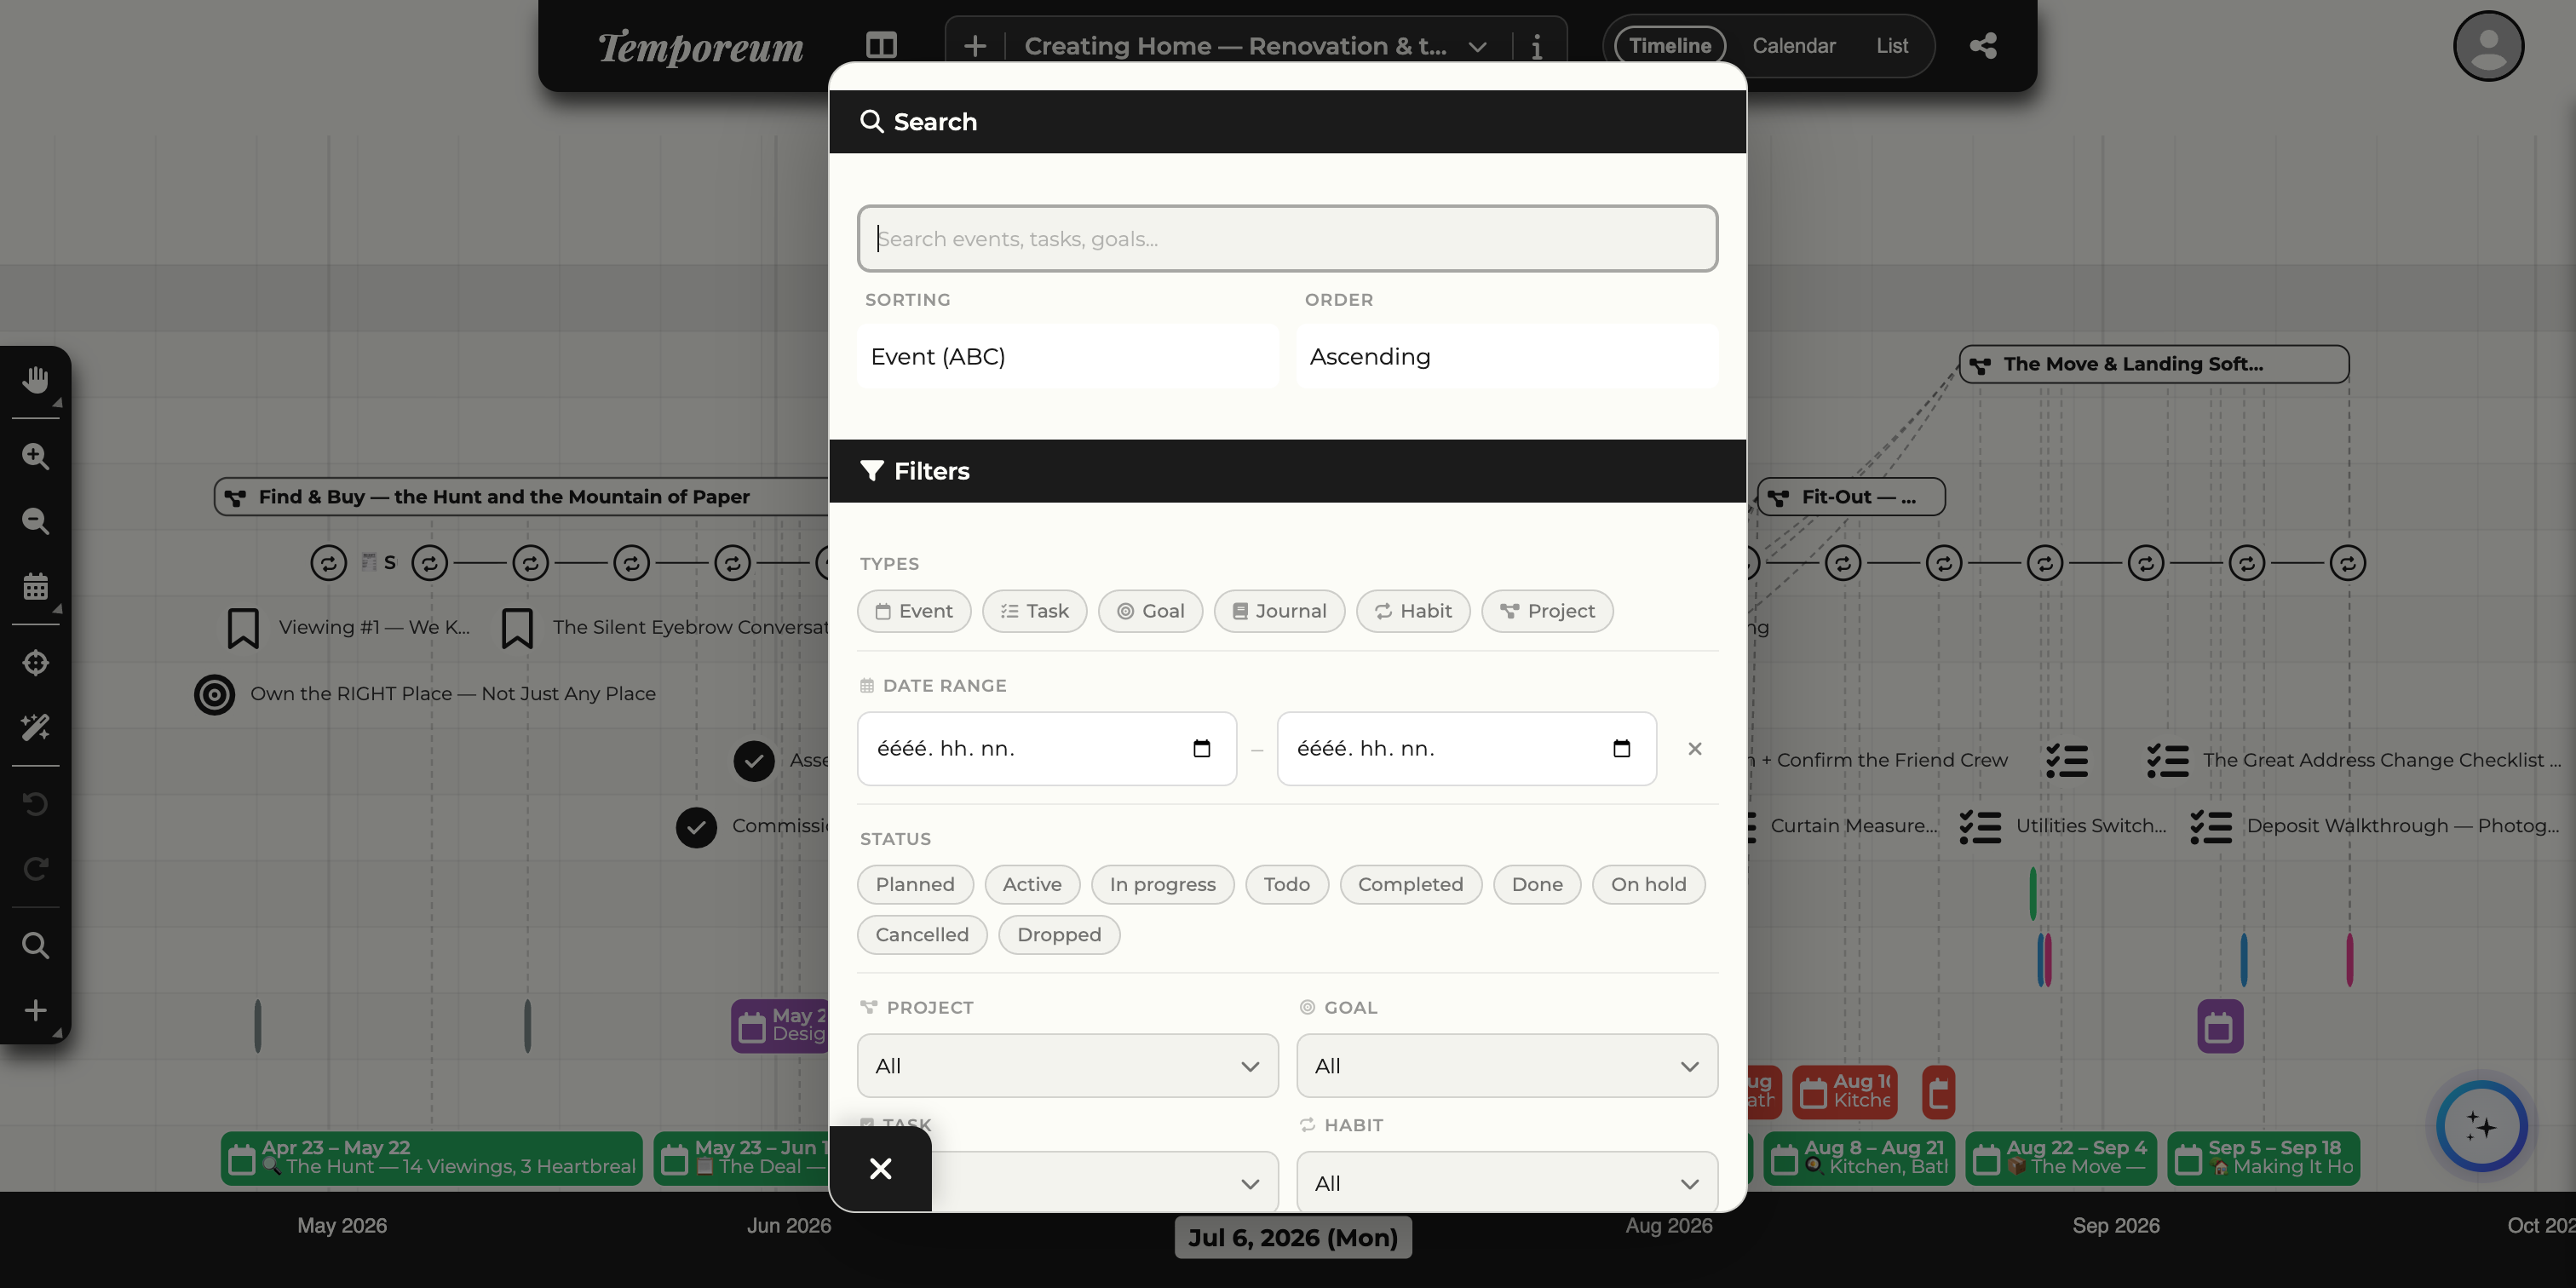Open the start date calendar picker icon
Viewport: 2576px width, 1288px height.
coord(1202,749)
